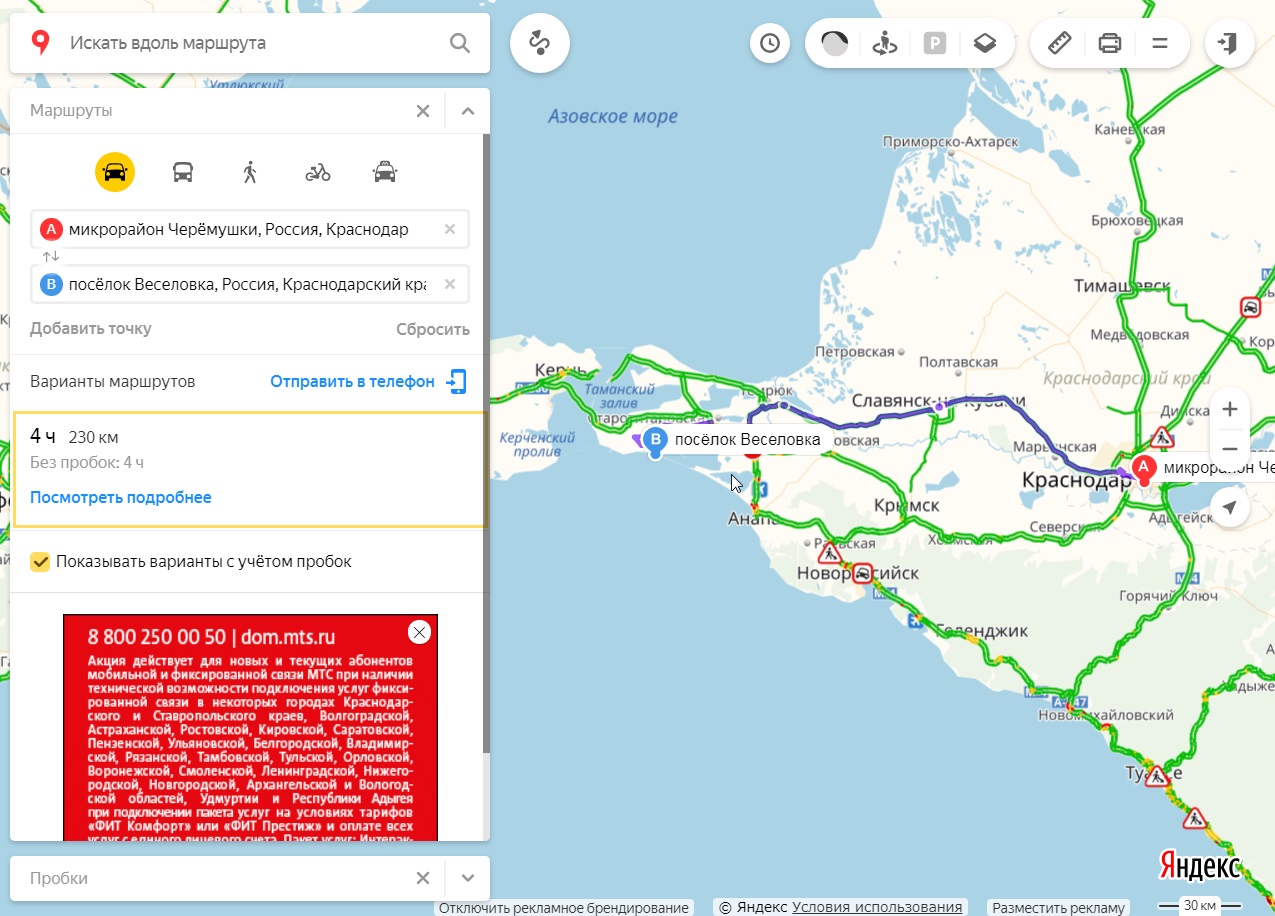
Task: Expand the Пробки panel chevron
Action: (468, 878)
